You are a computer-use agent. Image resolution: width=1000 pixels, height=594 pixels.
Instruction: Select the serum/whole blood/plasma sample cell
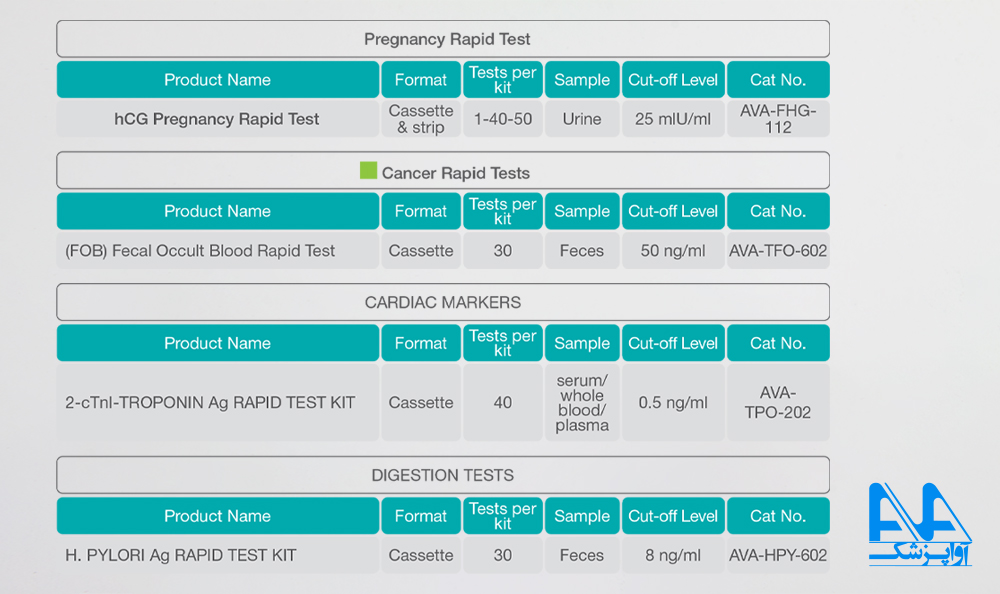click(582, 403)
